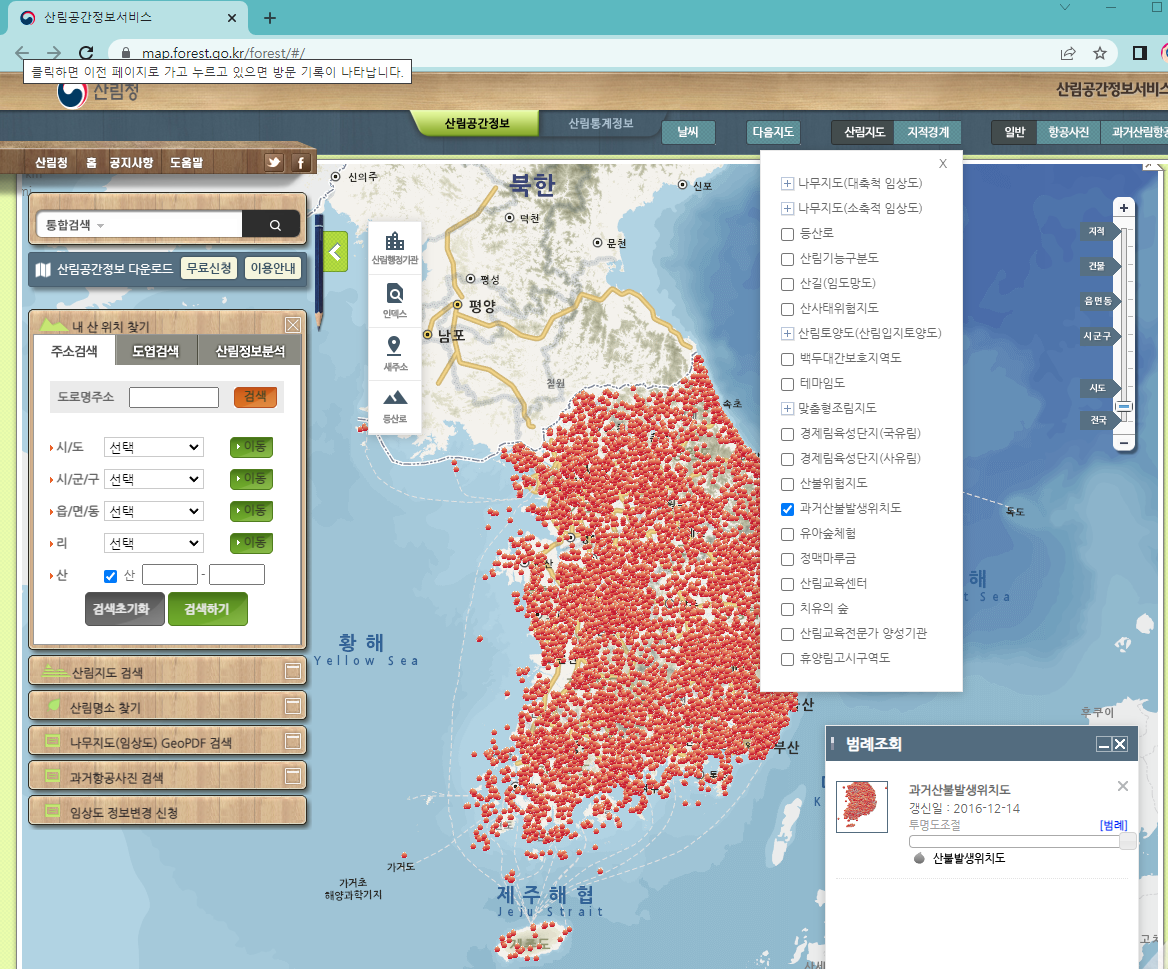Expand the 과거항공사진 검색 panel

point(293,776)
